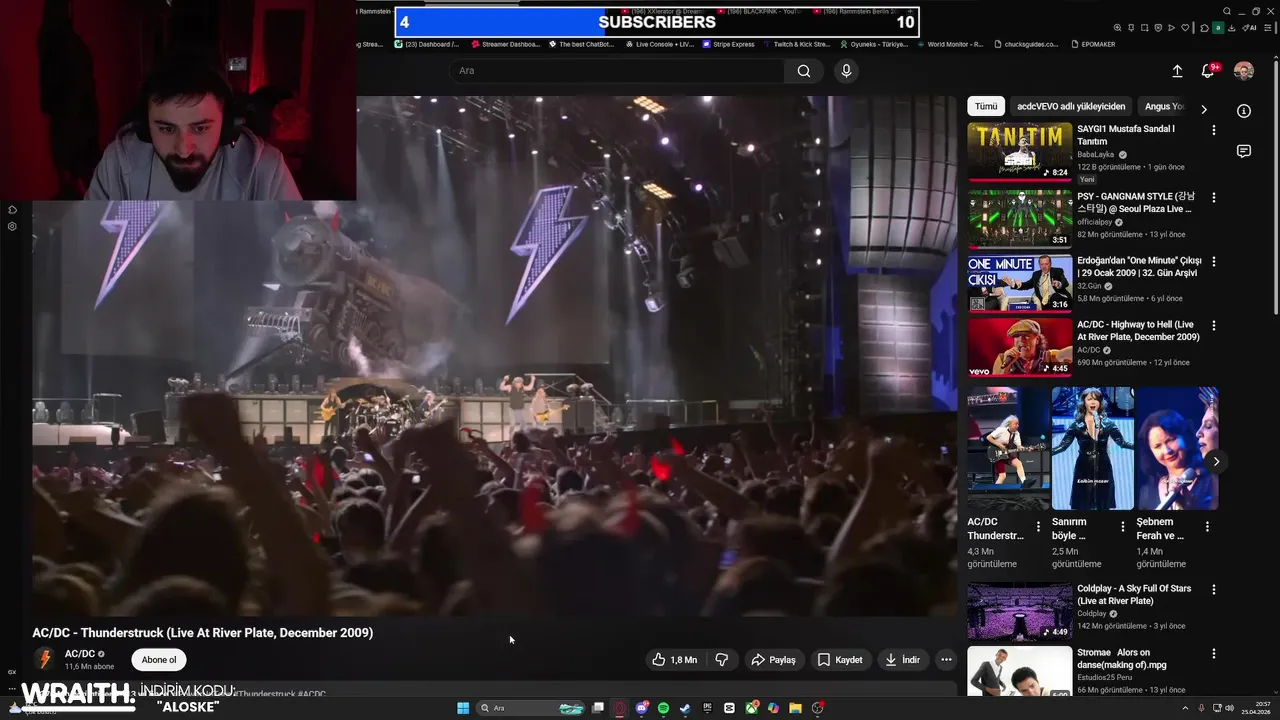The height and width of the screenshot is (720, 1280).
Task: Click the Thunderstruck video title text
Action: (202, 633)
